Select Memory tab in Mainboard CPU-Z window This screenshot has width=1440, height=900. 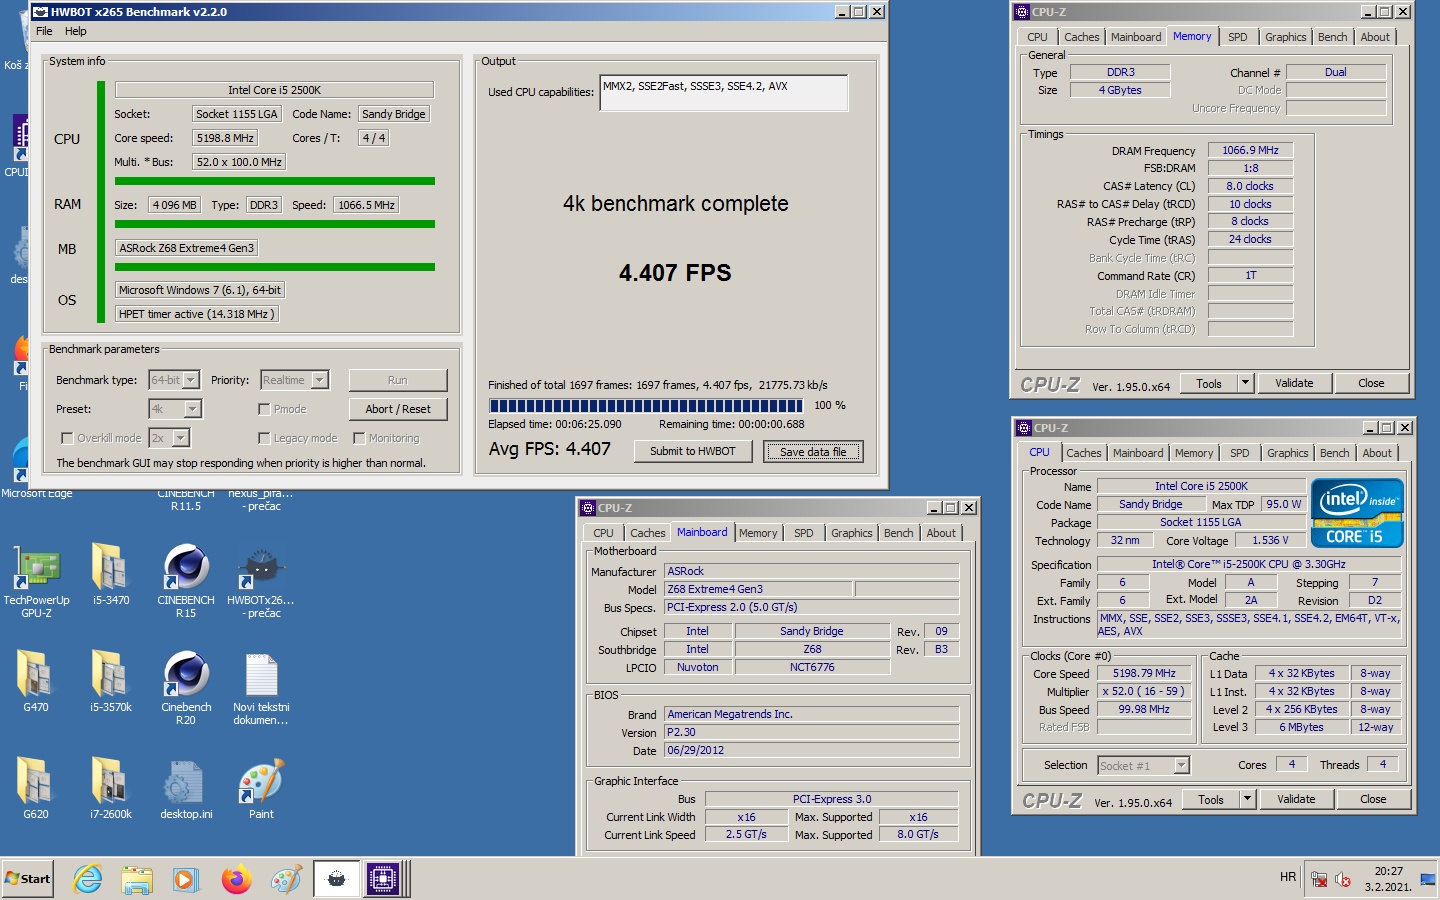[x=758, y=533]
